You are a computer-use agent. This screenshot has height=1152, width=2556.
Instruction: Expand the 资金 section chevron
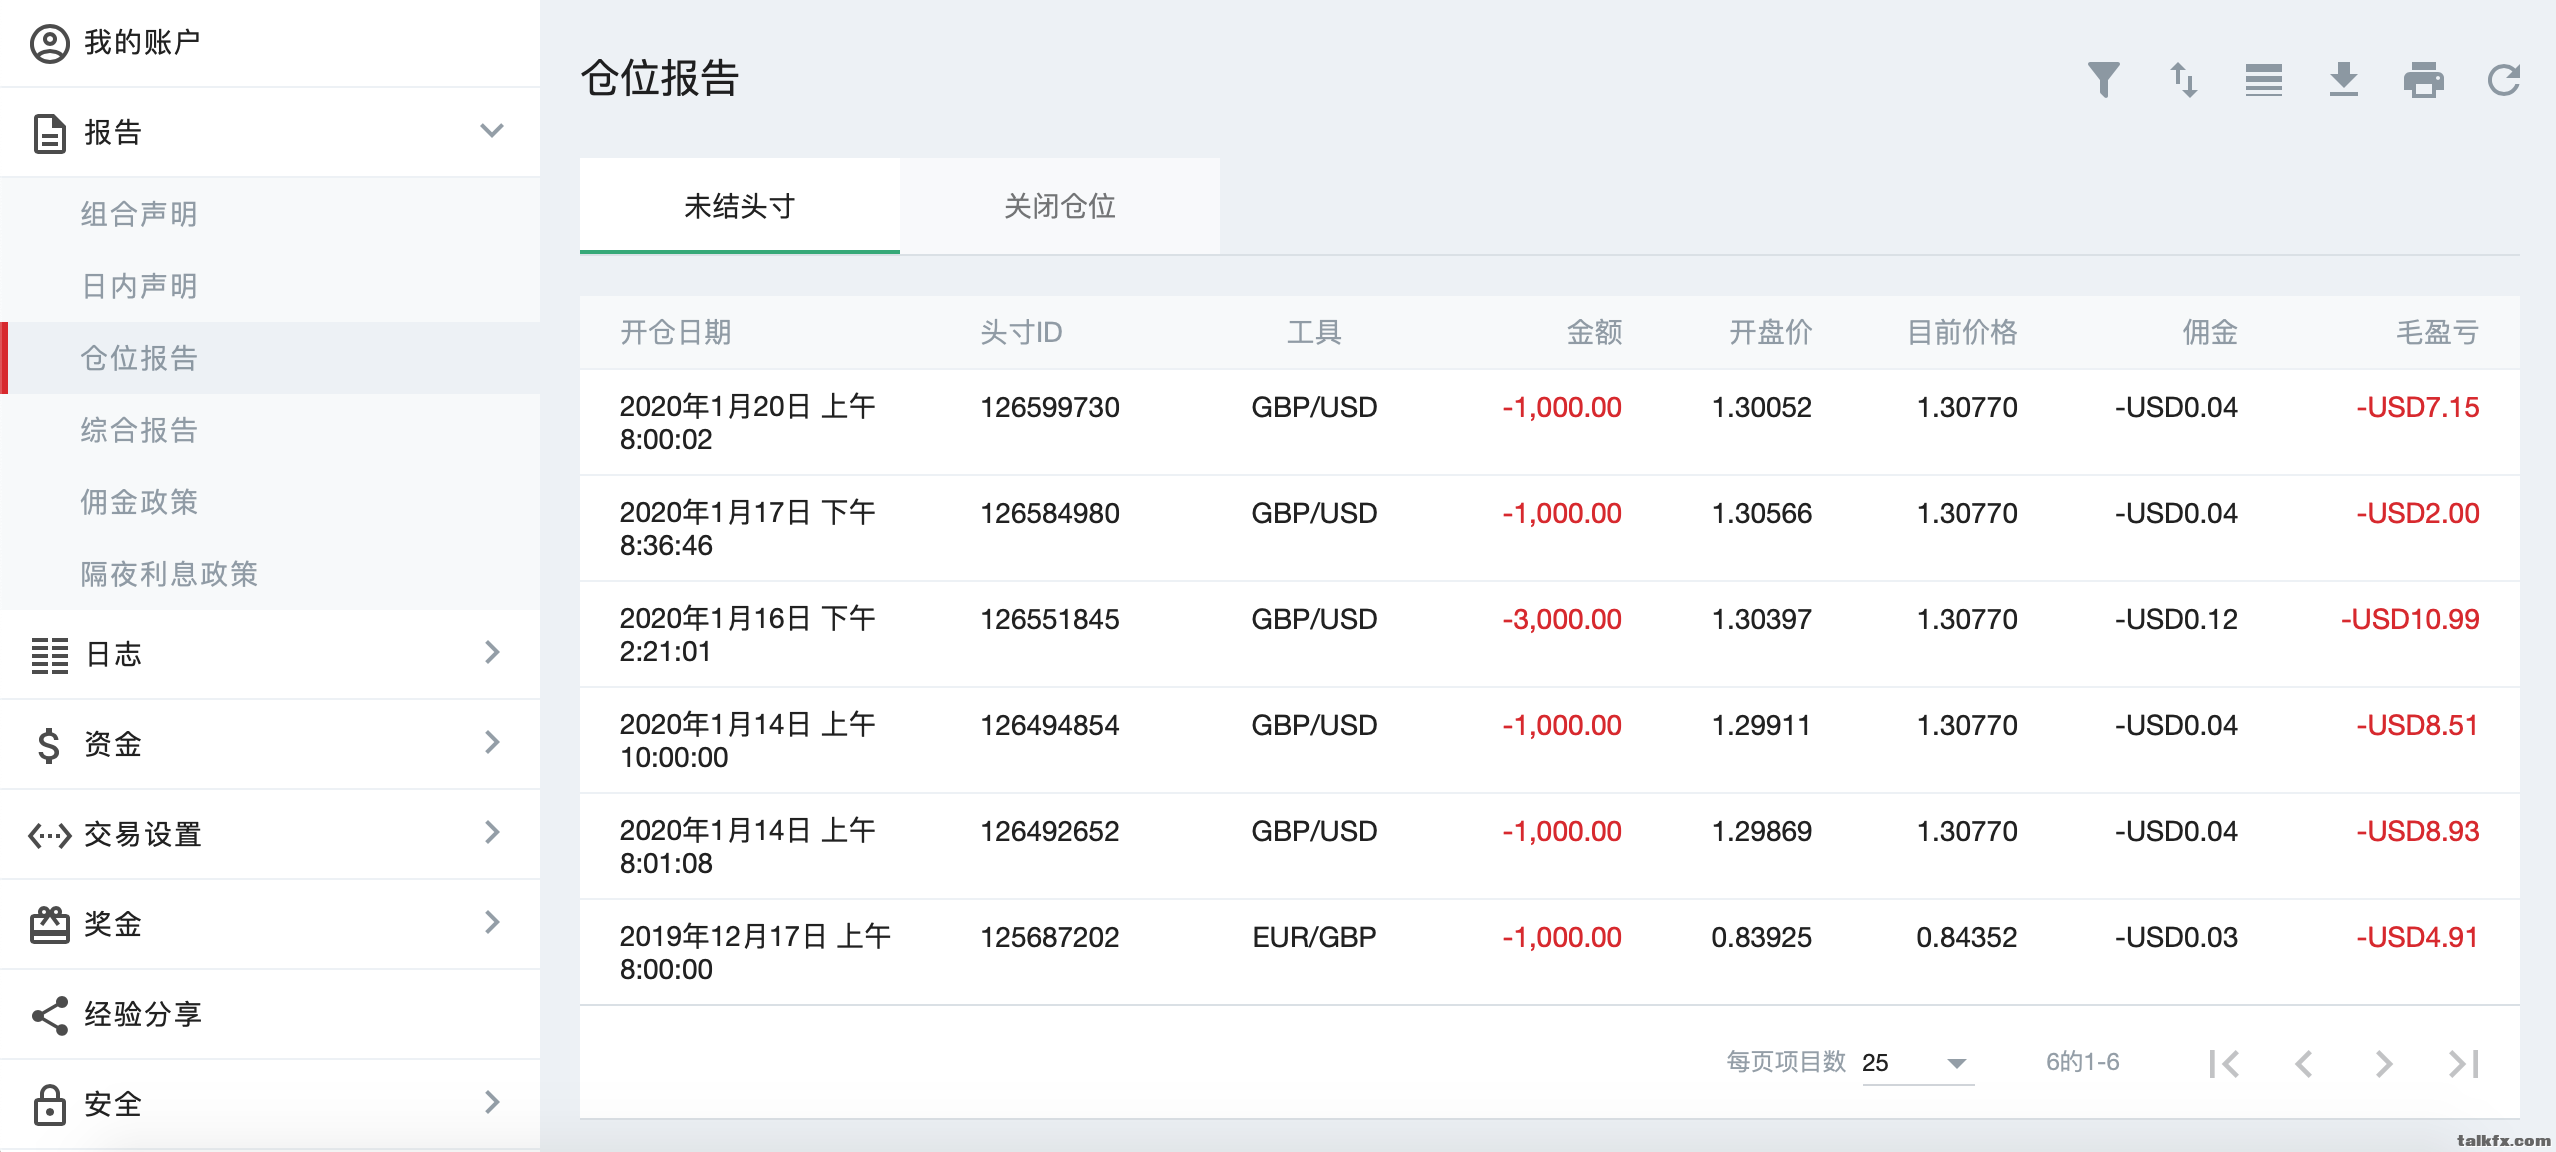coord(491,743)
